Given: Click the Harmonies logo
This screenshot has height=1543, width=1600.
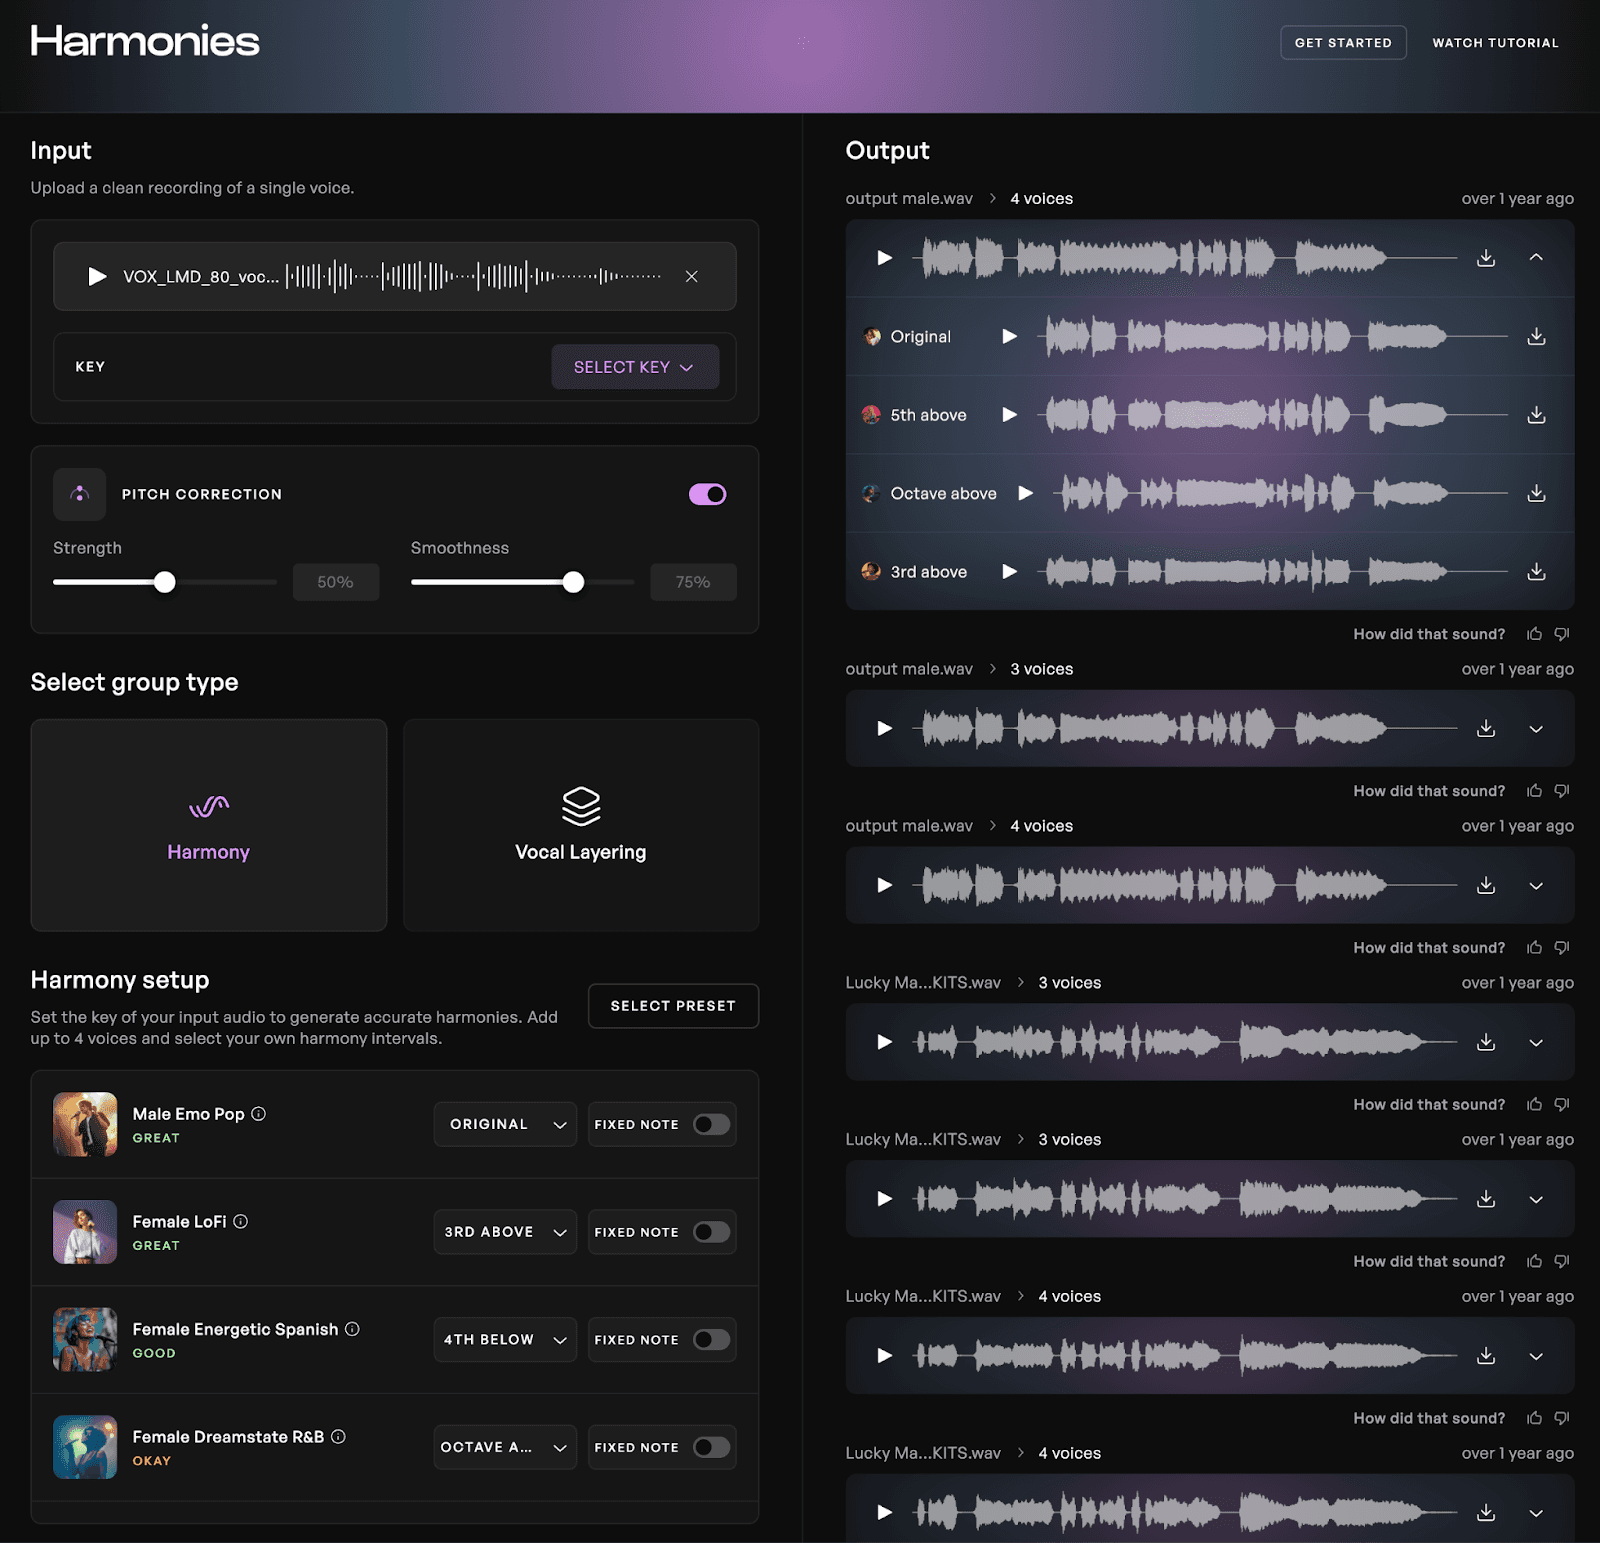Looking at the screenshot, I should pos(145,41).
